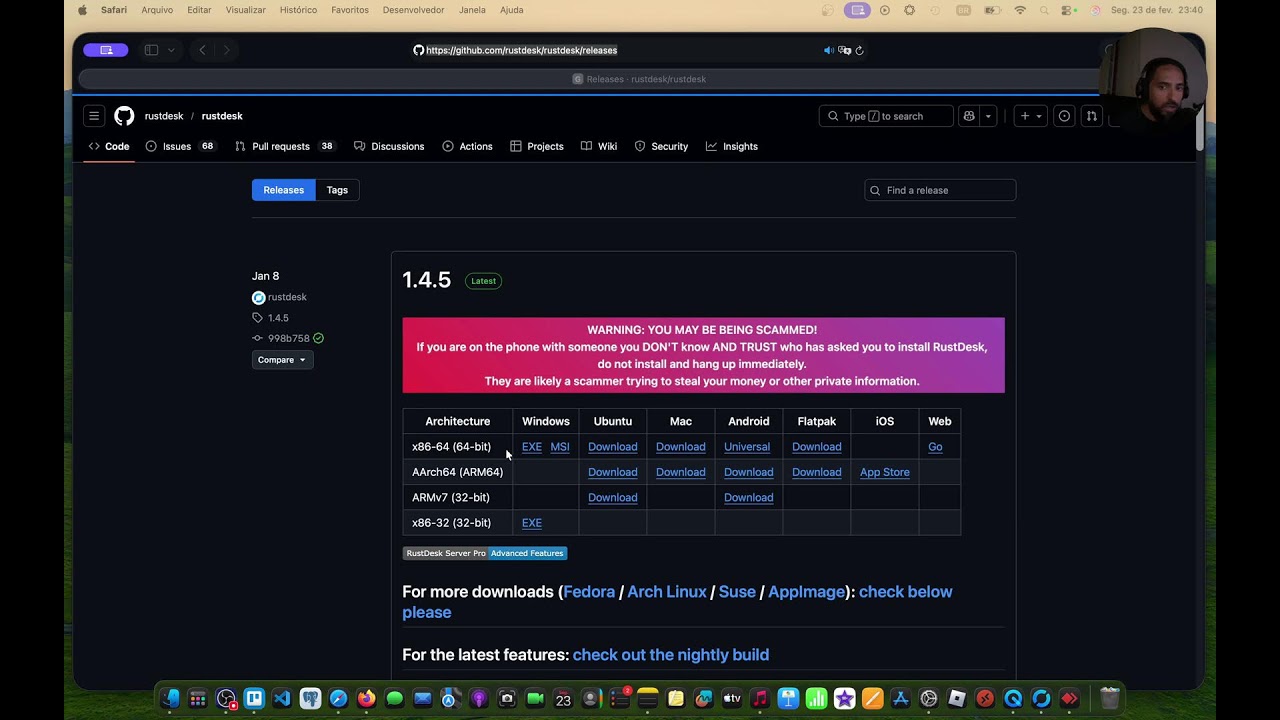Download Ubuntu ARMv7 build
The width and height of the screenshot is (1280, 720).
[613, 498]
